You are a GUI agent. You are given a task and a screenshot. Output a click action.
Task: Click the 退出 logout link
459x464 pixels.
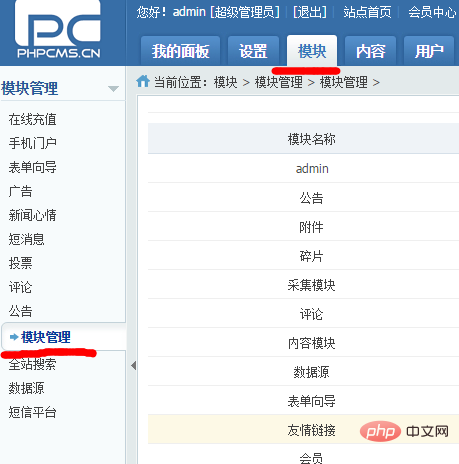310,12
